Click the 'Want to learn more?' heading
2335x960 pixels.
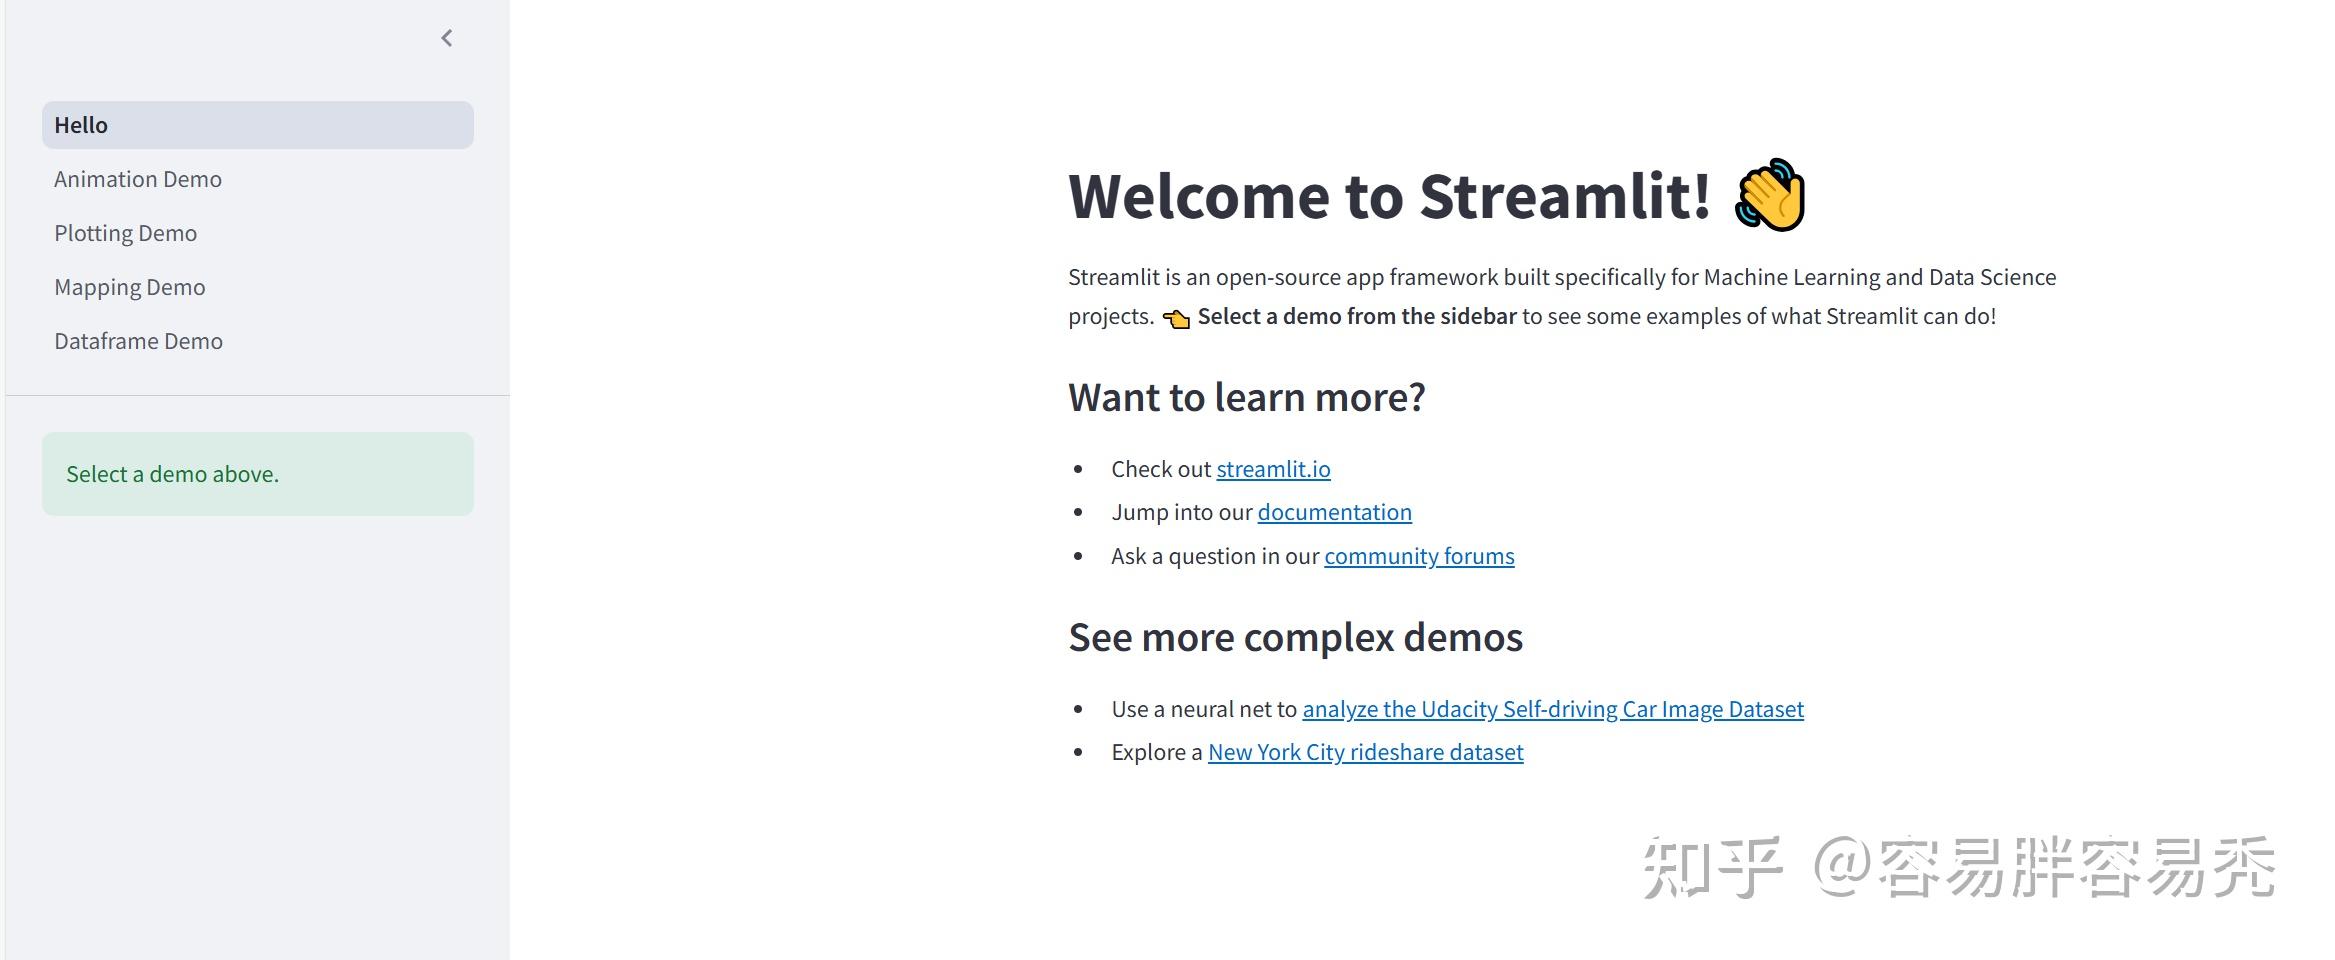[x=1248, y=397]
